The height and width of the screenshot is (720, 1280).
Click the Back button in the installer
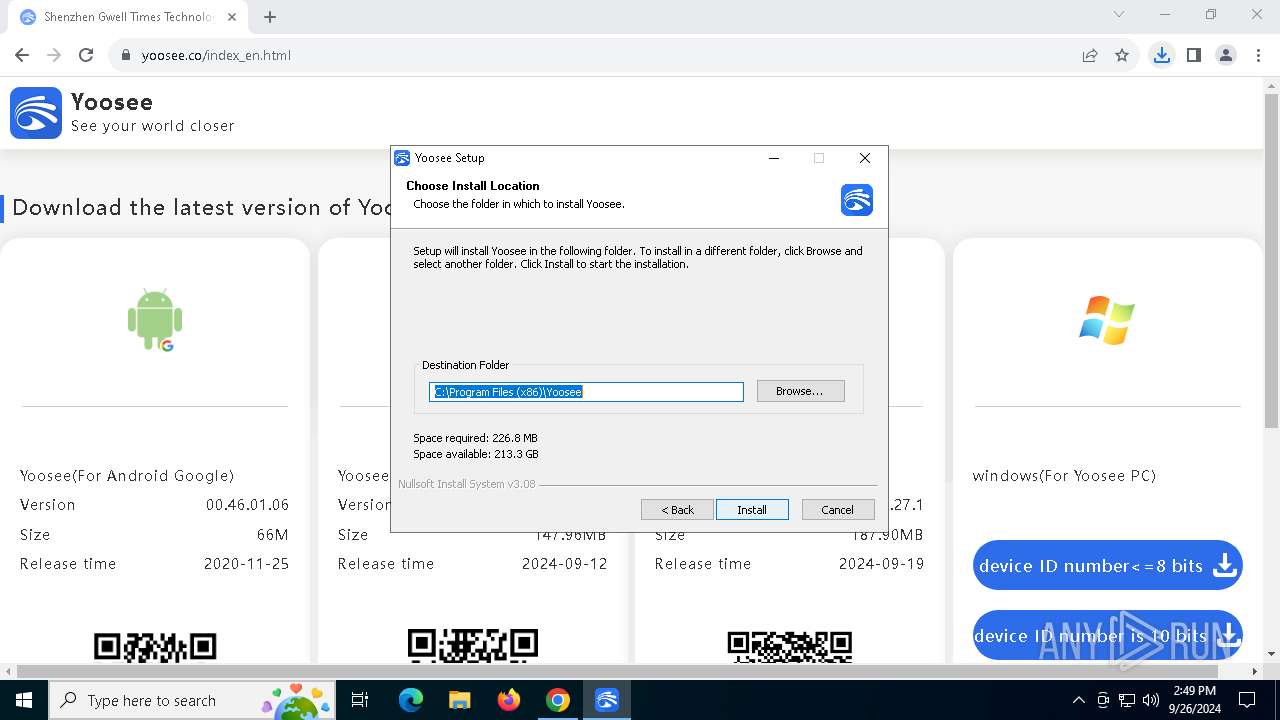[x=677, y=510]
